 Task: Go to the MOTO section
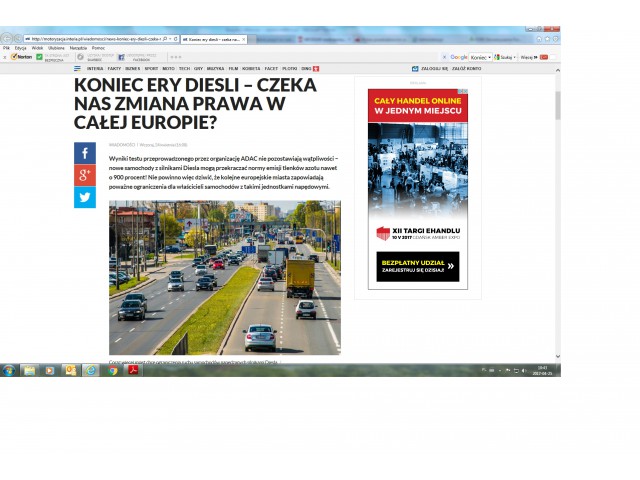pos(169,69)
